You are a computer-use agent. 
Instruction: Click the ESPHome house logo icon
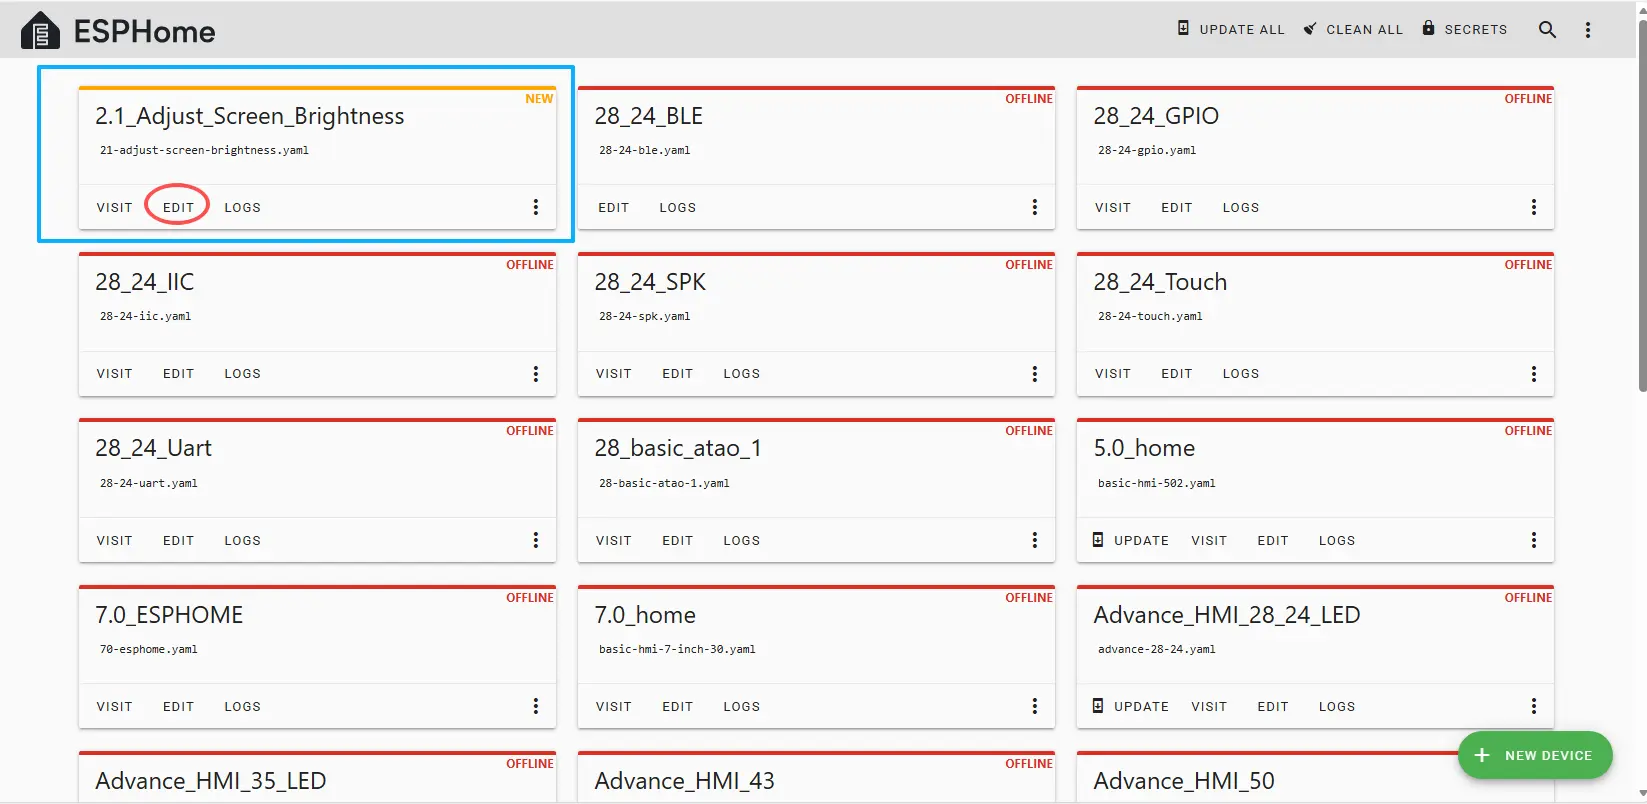[40, 31]
